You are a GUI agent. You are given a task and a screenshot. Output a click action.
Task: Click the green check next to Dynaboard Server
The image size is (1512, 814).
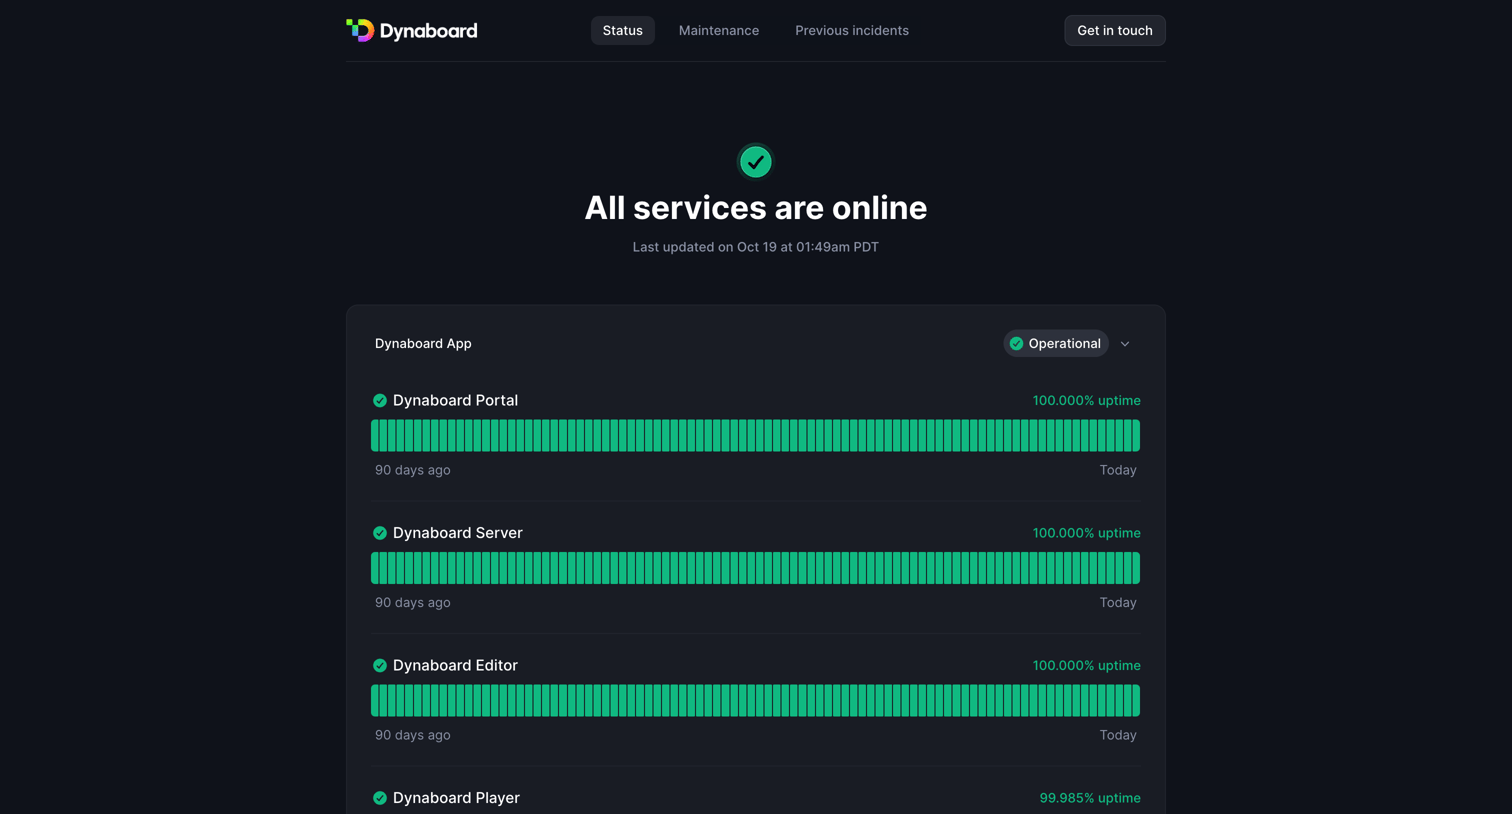tap(380, 533)
